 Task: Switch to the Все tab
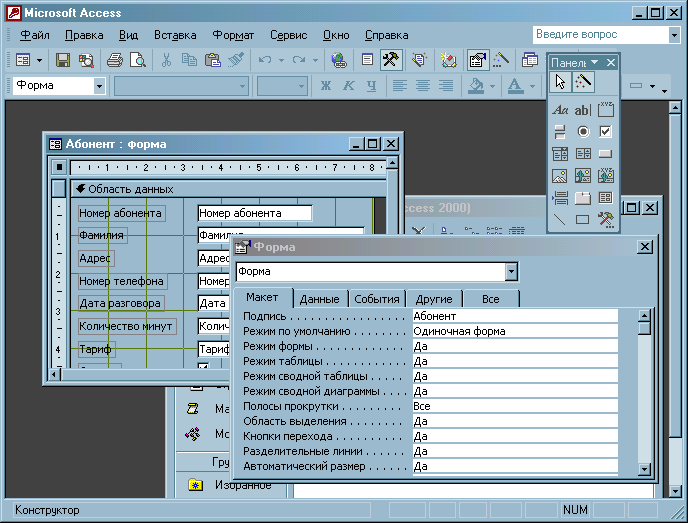click(491, 299)
